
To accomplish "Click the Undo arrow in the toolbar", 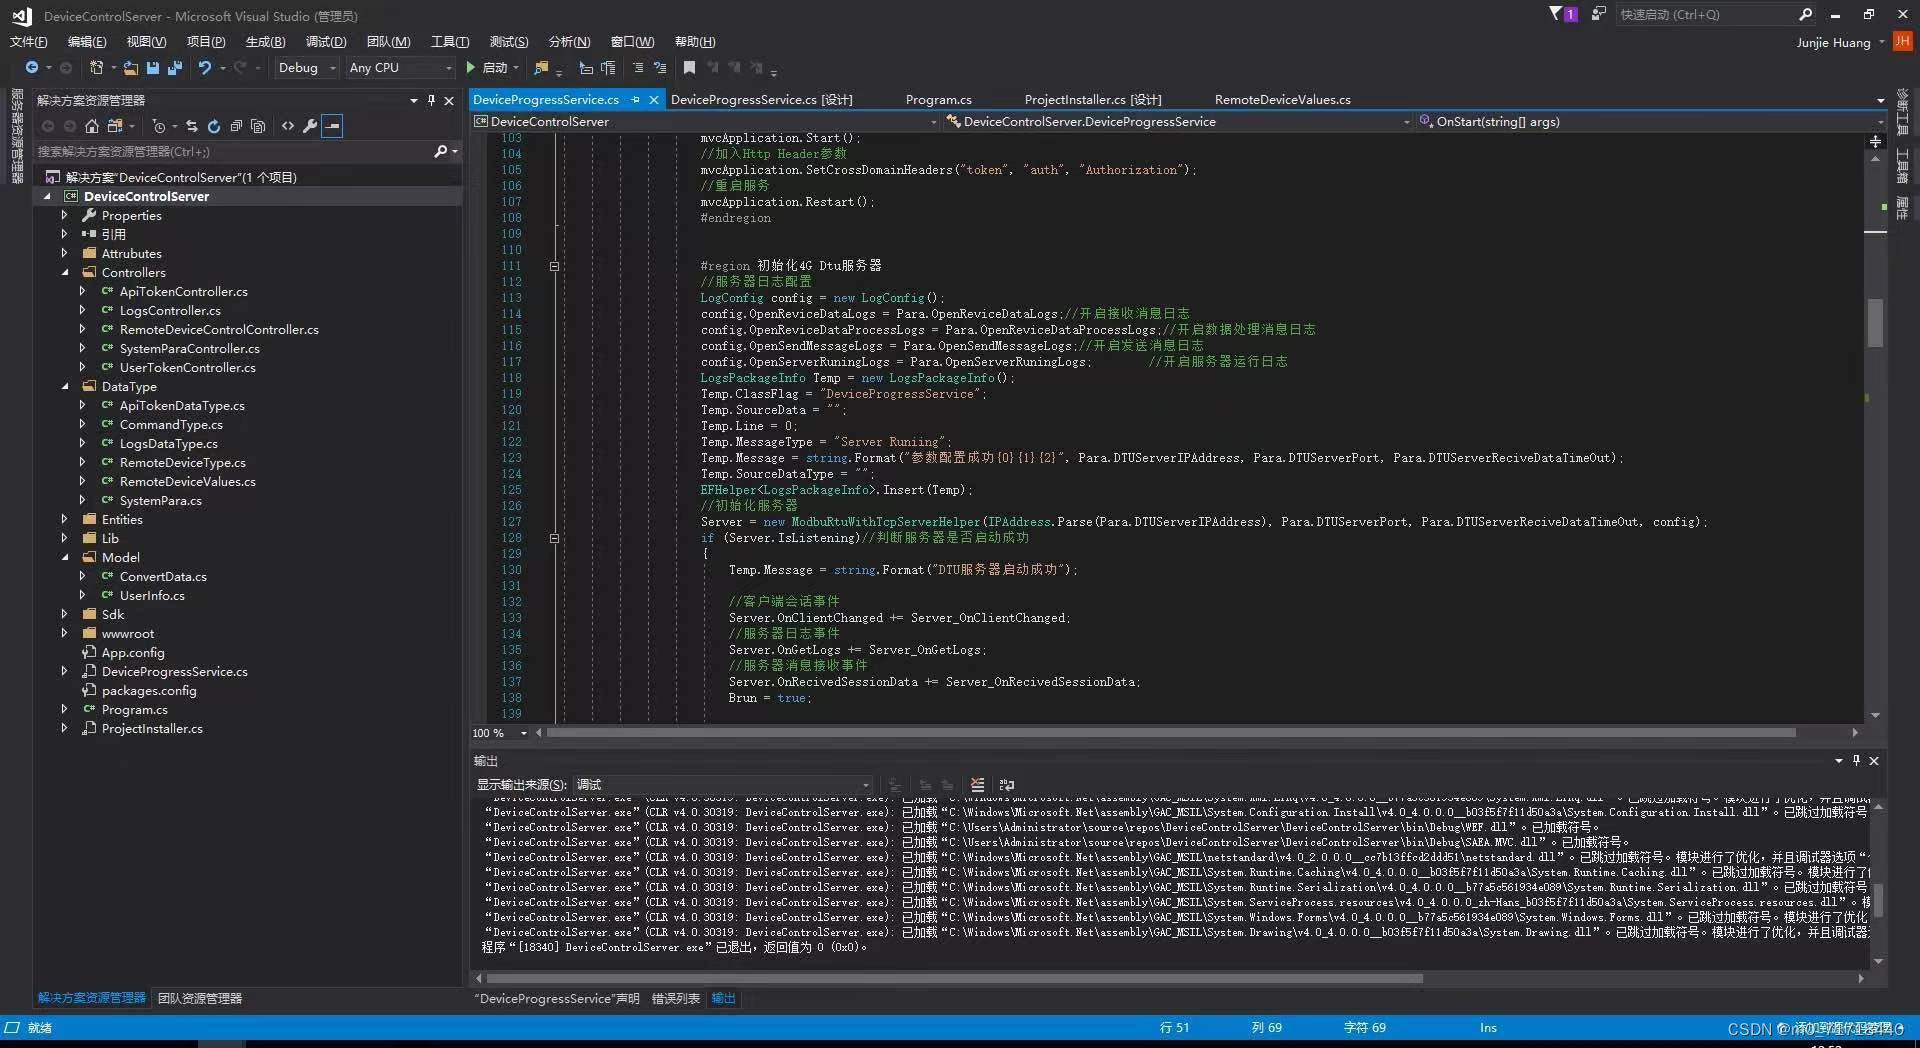I will (x=204, y=68).
